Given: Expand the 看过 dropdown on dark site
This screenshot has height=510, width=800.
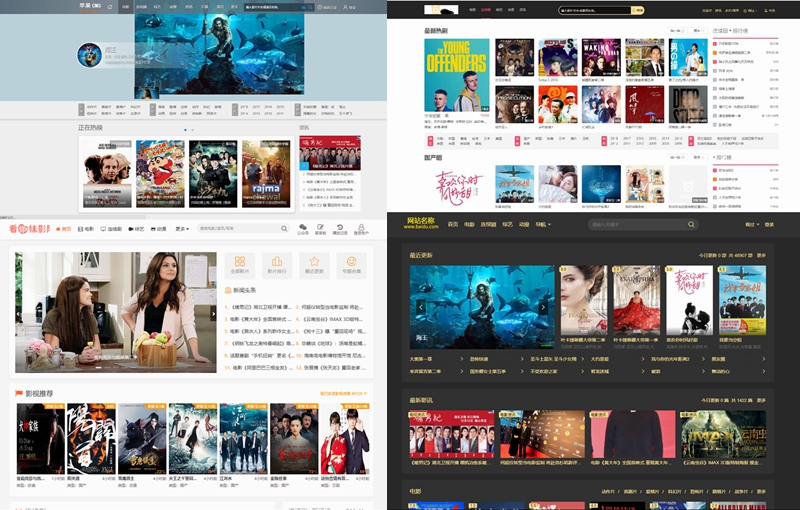Looking at the screenshot, I should point(752,224).
